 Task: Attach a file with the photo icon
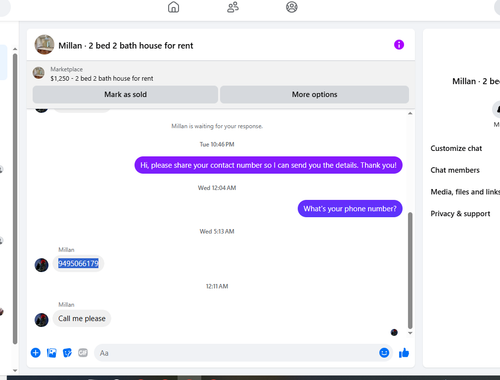52,353
